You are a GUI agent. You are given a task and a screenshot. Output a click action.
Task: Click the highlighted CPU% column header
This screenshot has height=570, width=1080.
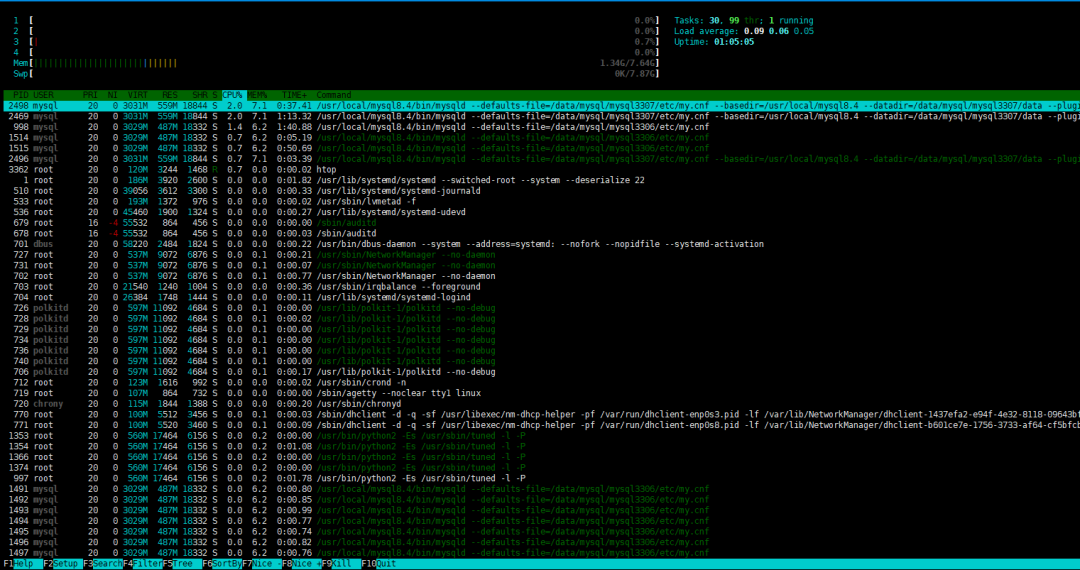click(232, 95)
